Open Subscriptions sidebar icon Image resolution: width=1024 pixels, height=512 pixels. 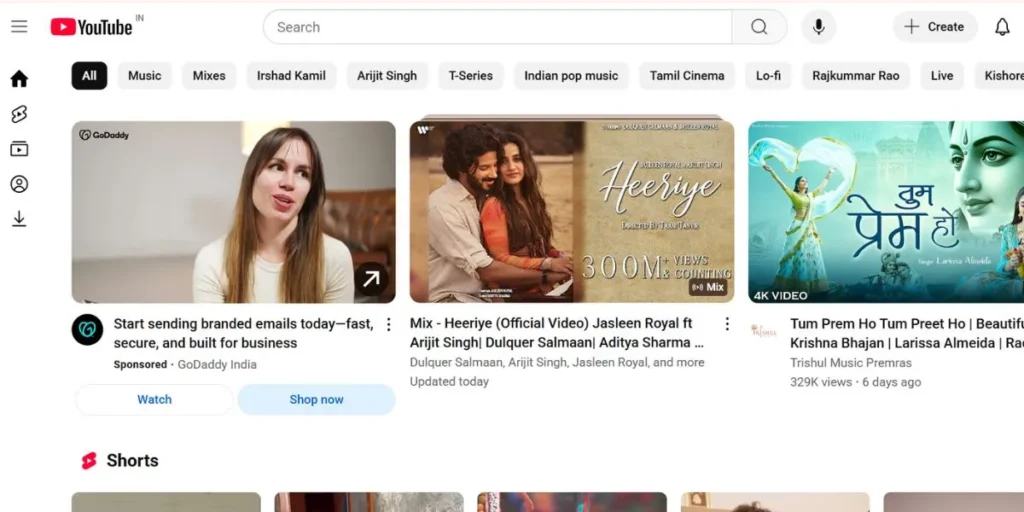pos(20,149)
